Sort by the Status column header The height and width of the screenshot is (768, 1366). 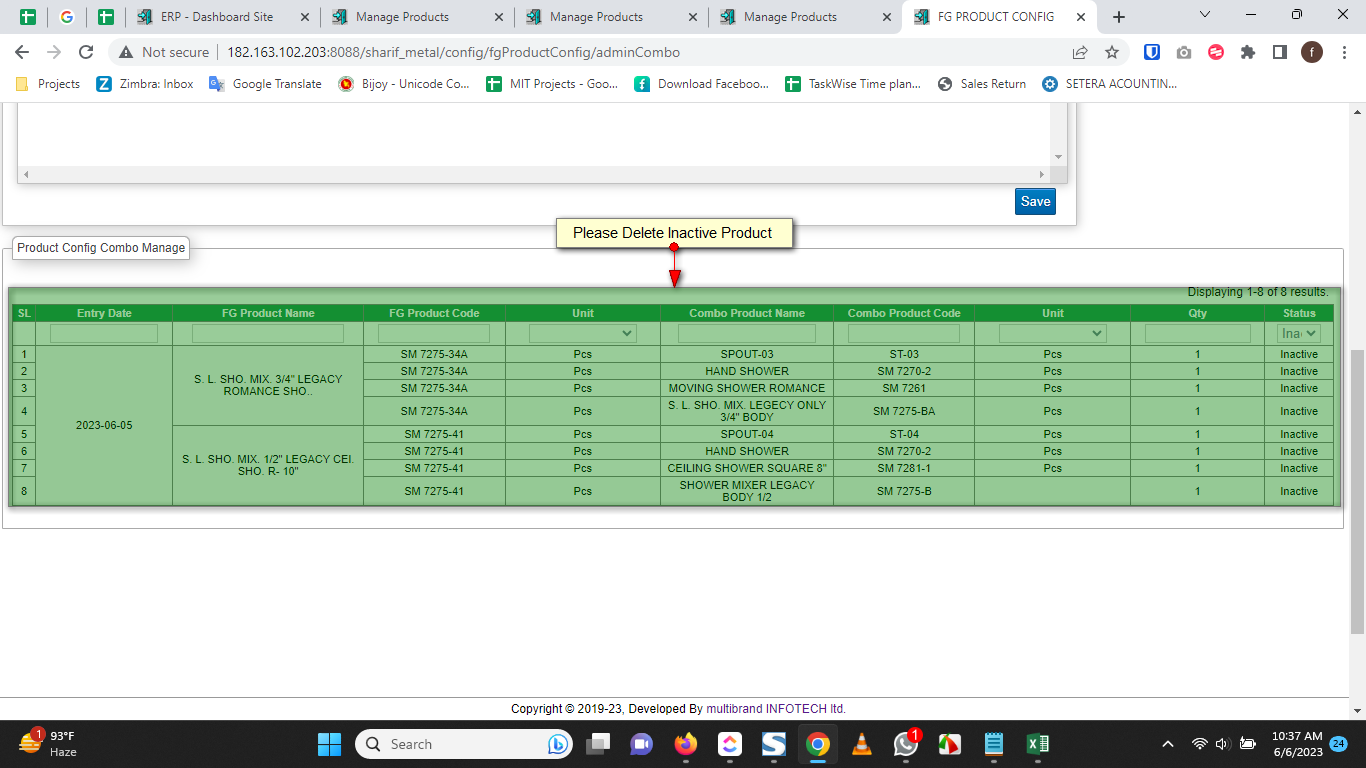click(1299, 313)
